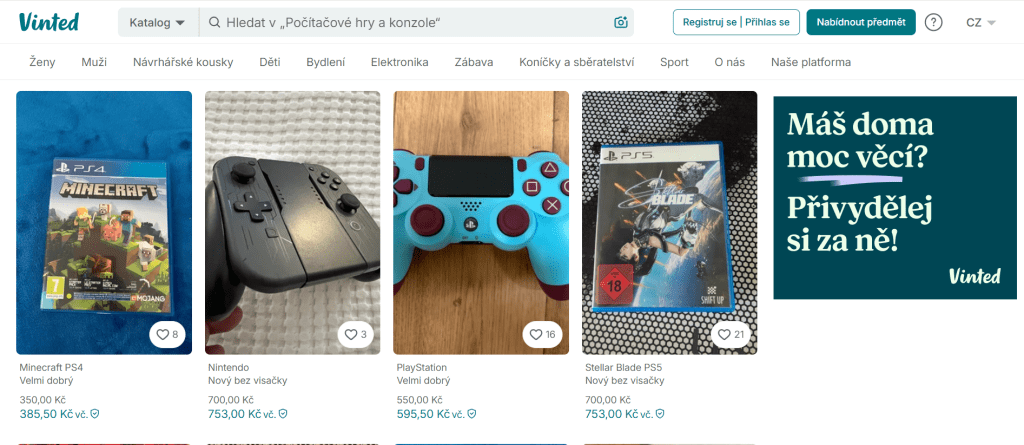
Task: Open the Elektronika category menu
Action: click(400, 62)
